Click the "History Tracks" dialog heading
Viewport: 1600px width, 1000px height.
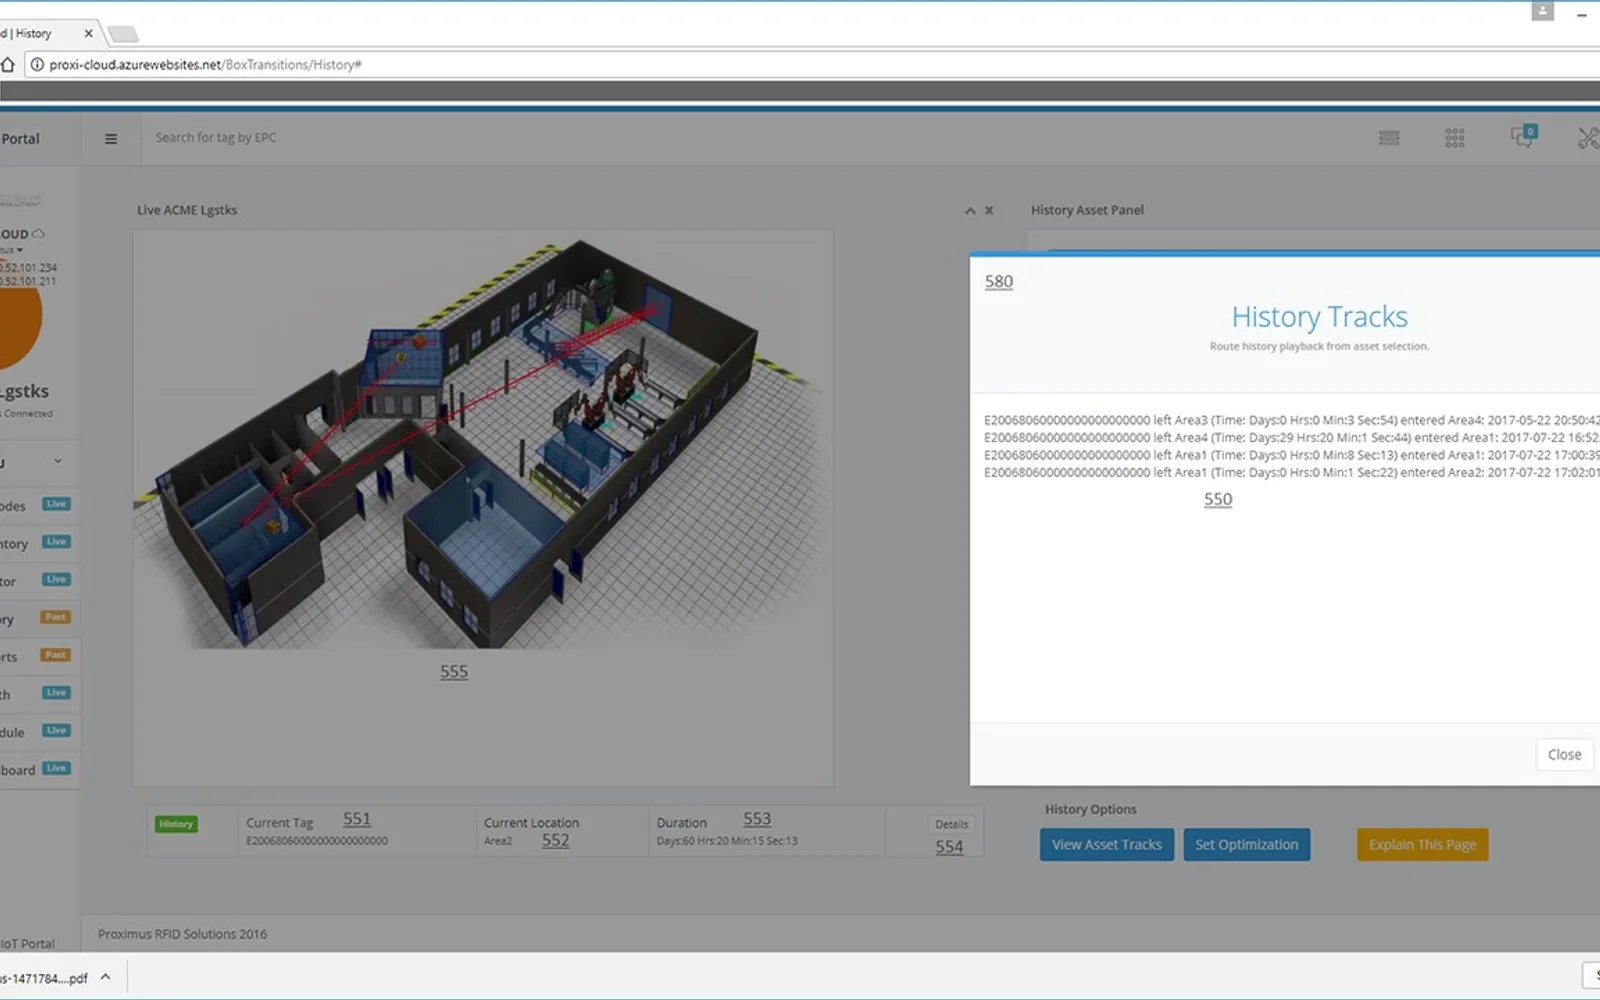(x=1319, y=317)
